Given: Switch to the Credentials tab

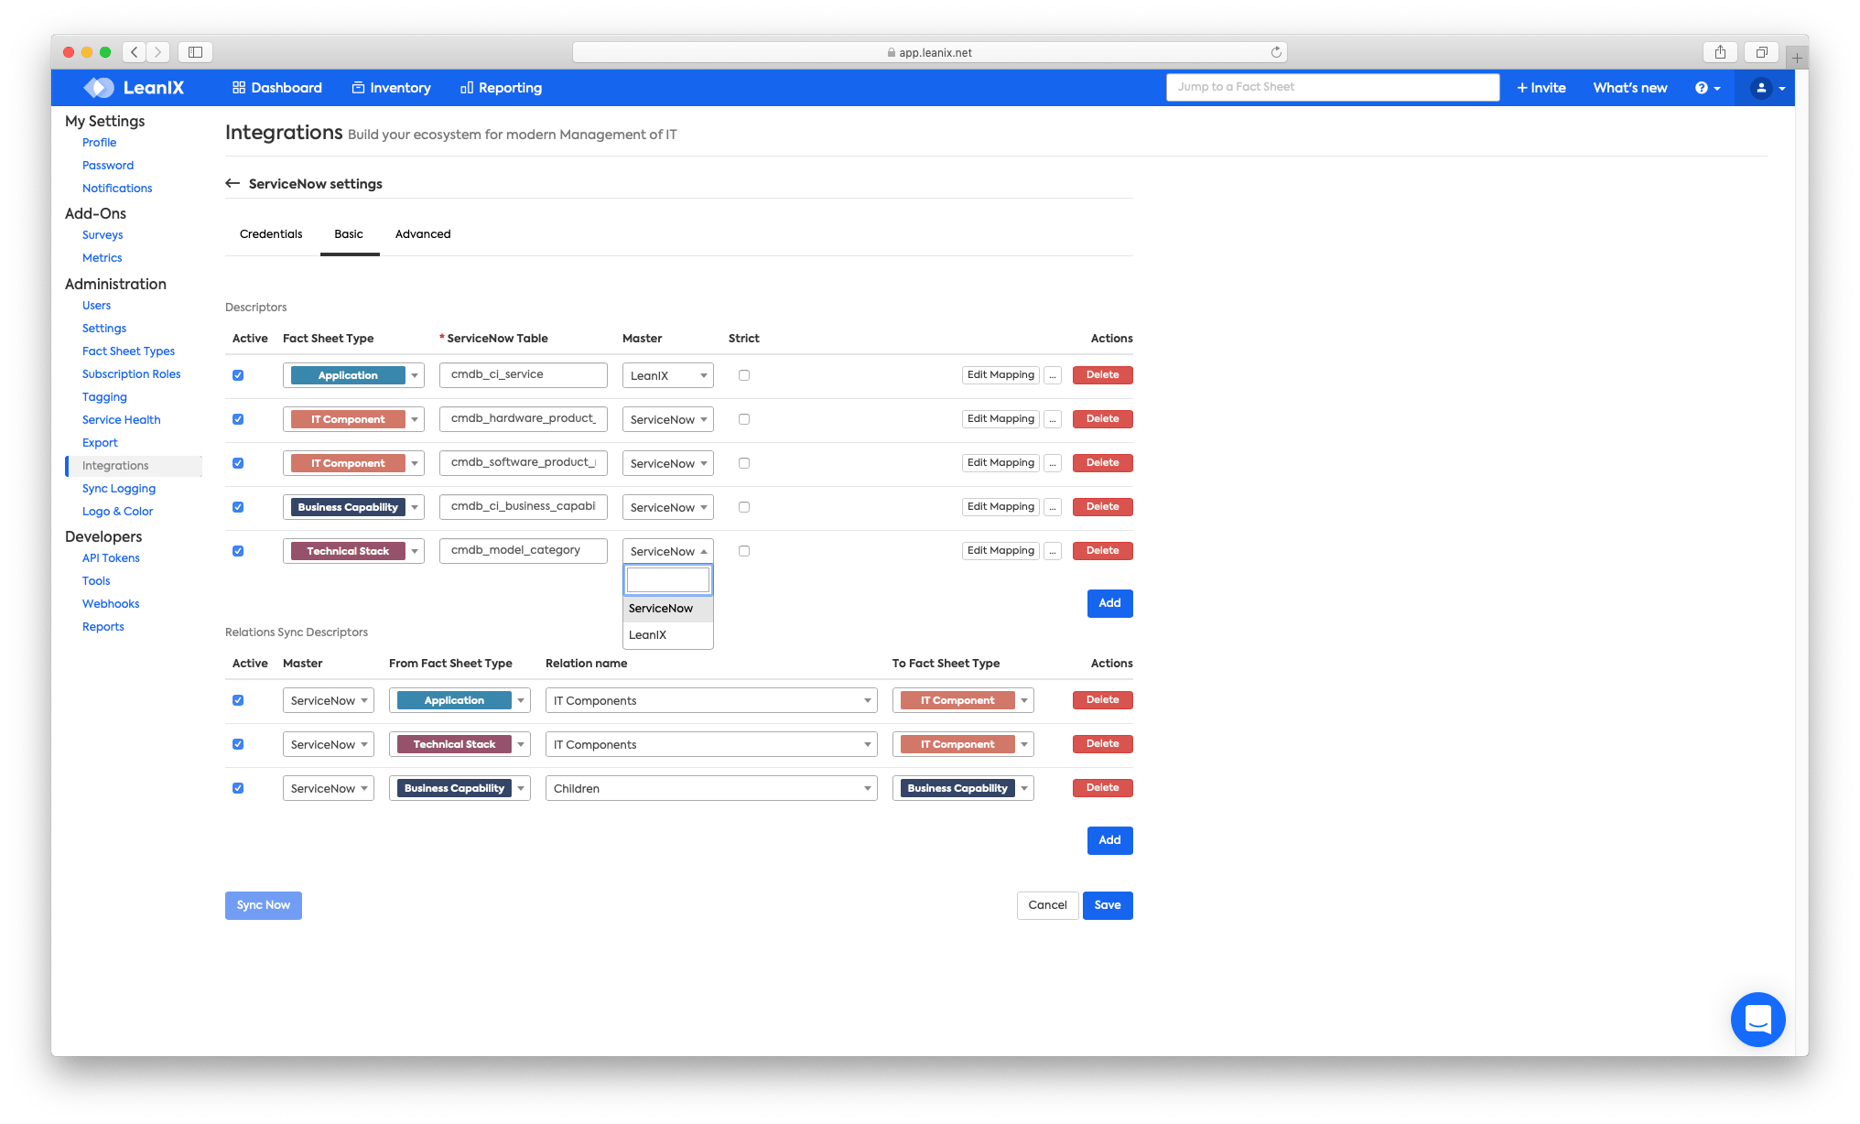Looking at the screenshot, I should [270, 234].
